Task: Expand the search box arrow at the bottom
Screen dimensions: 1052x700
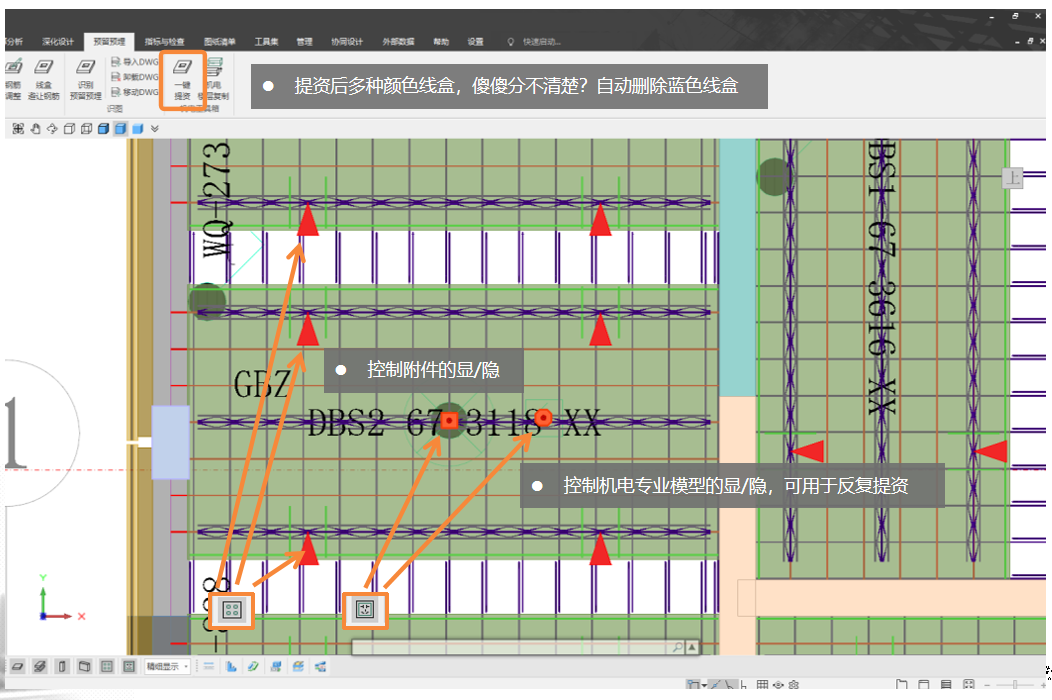Action: (x=691, y=648)
